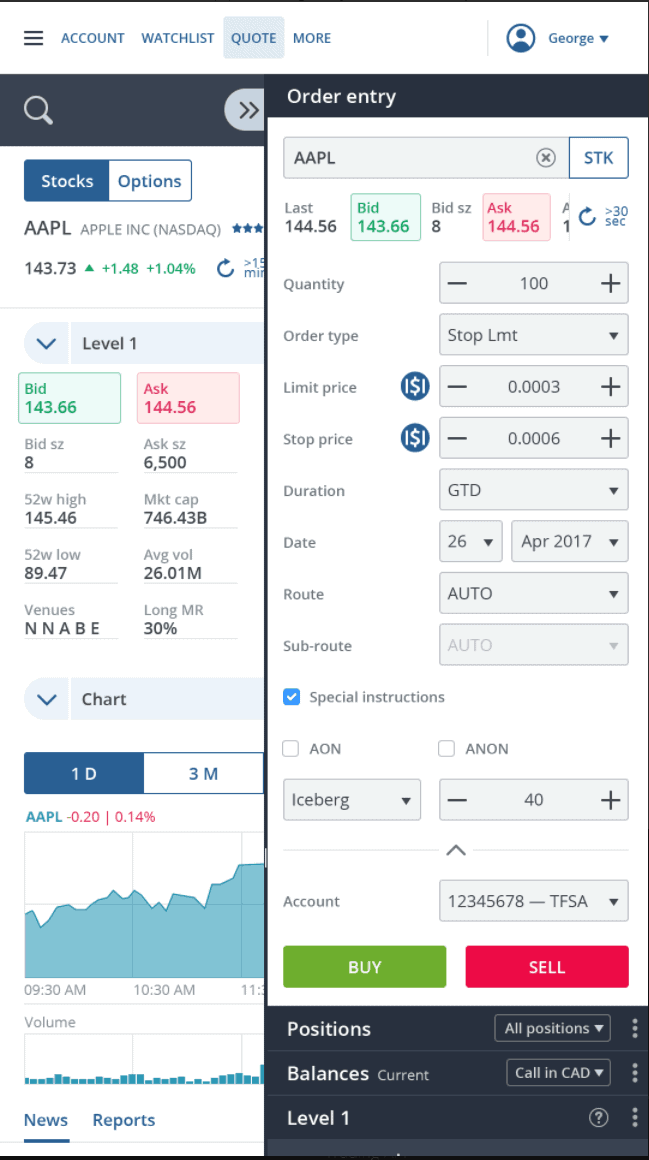Click the search magnifier icon
The height and width of the screenshot is (1160, 649).
[x=37, y=110]
